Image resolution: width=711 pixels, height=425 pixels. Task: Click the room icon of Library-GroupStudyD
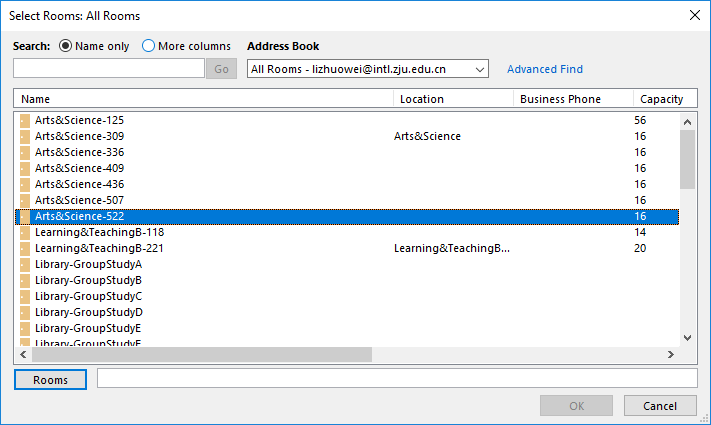[25, 312]
